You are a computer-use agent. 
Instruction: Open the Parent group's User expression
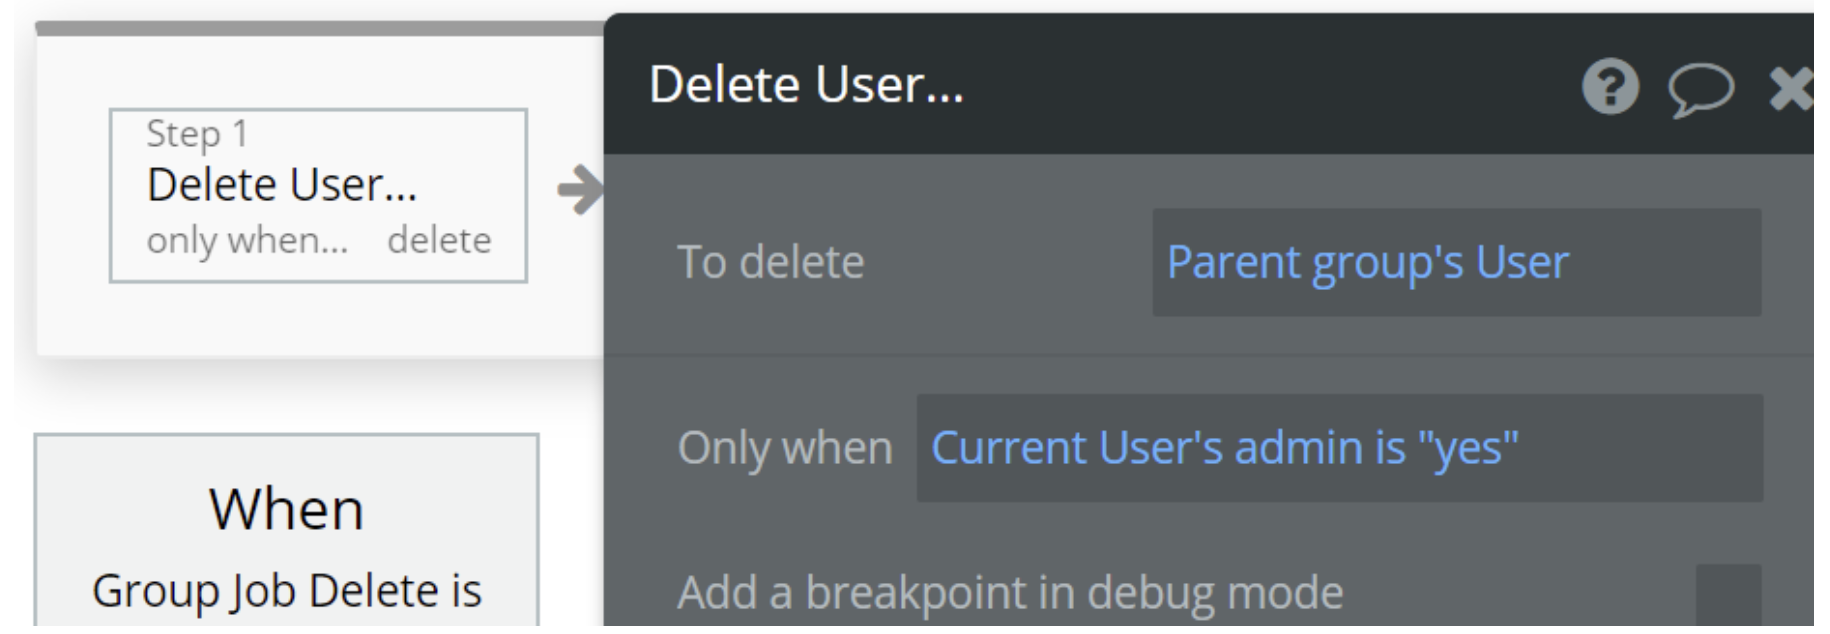coord(1367,263)
